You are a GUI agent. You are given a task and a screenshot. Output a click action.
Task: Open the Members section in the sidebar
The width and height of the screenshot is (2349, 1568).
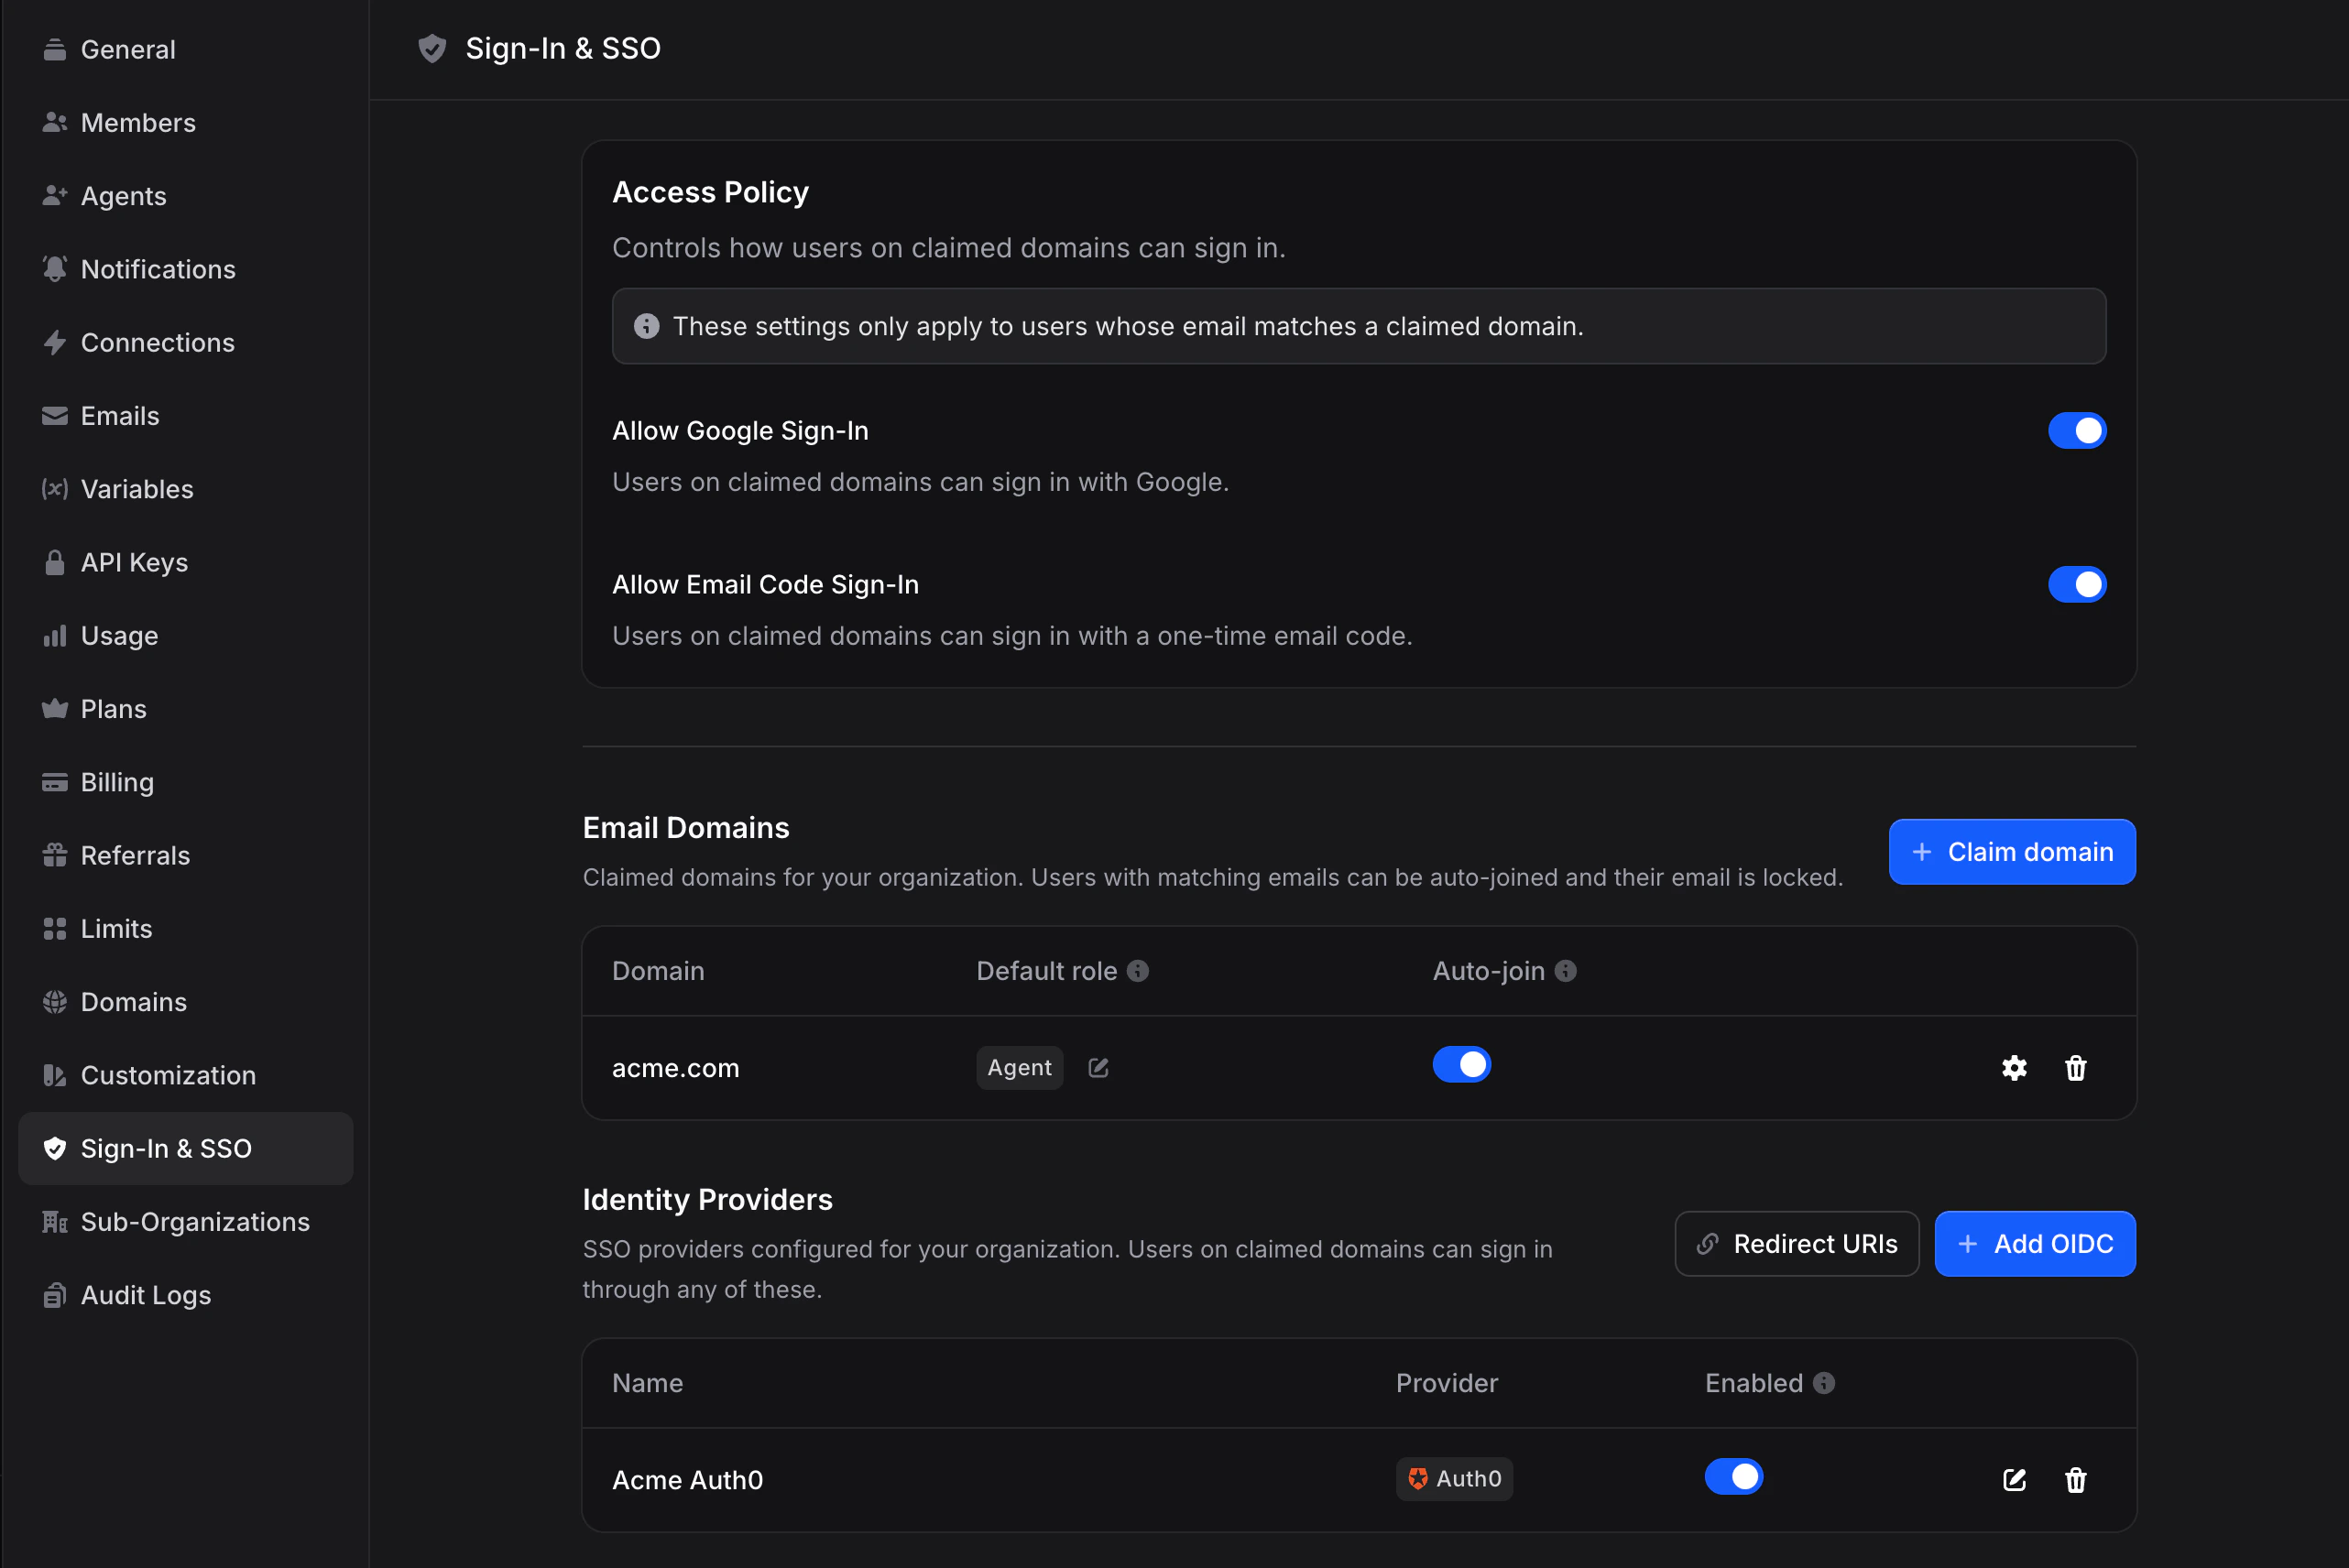tap(138, 122)
